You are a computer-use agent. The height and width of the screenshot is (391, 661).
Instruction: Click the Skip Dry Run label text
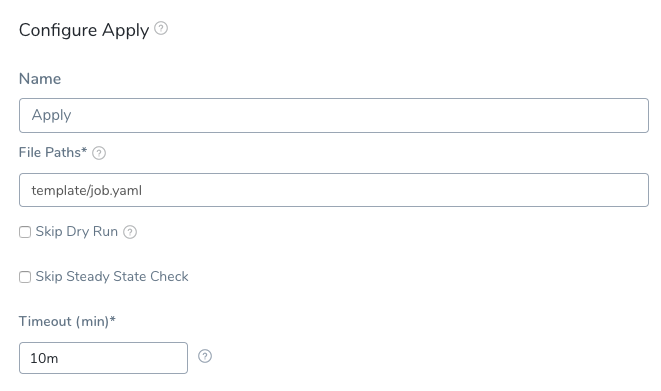point(76,232)
